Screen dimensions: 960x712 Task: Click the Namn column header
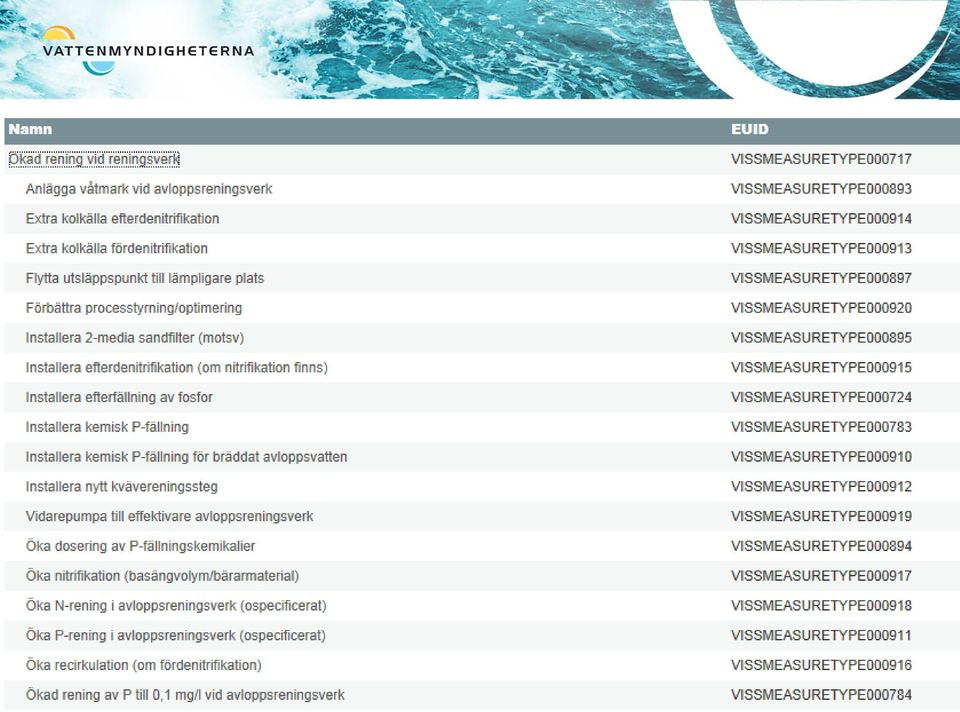click(x=30, y=129)
